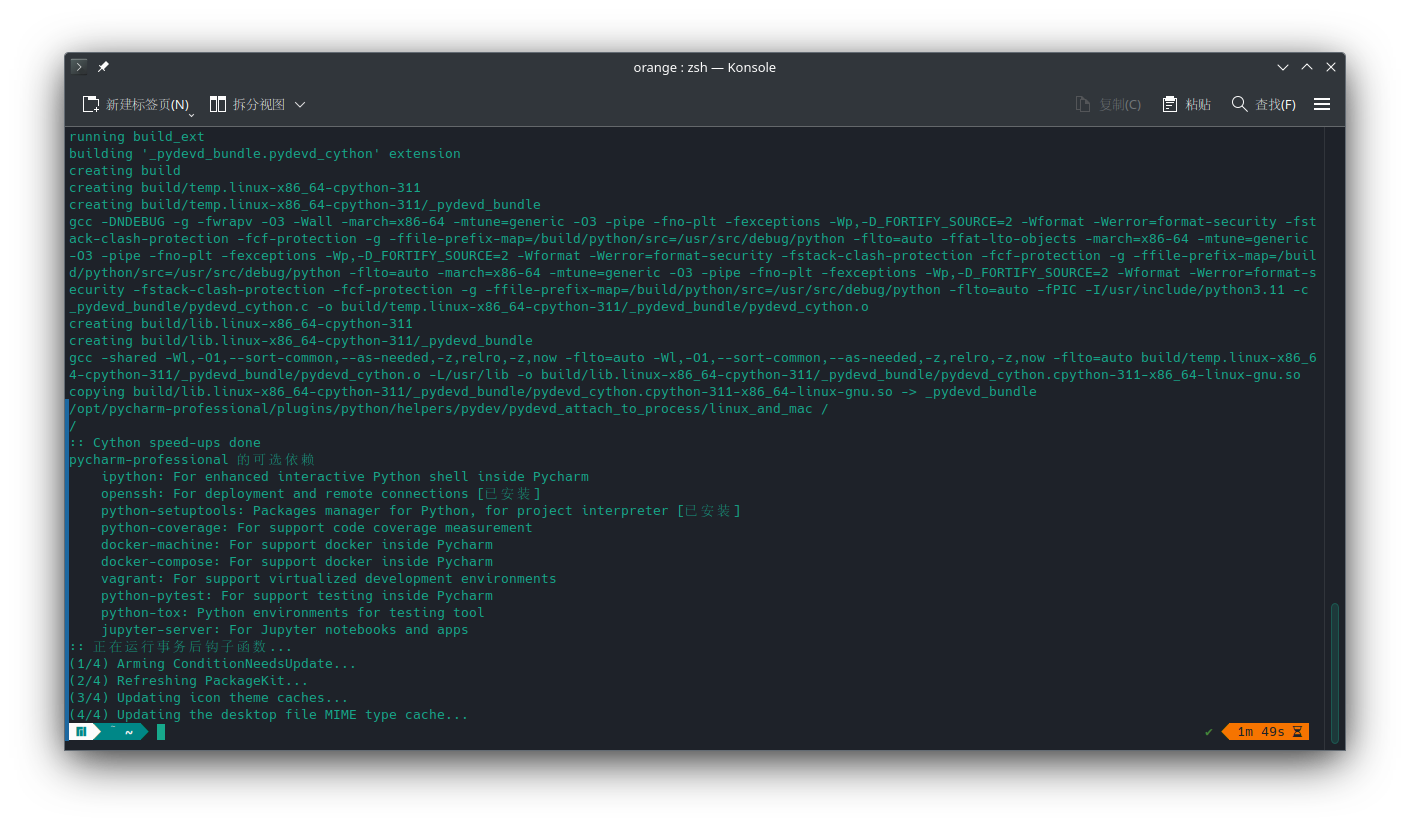Click the 'running build_ext' line
Screen dimensions: 1410x827
[137, 137]
